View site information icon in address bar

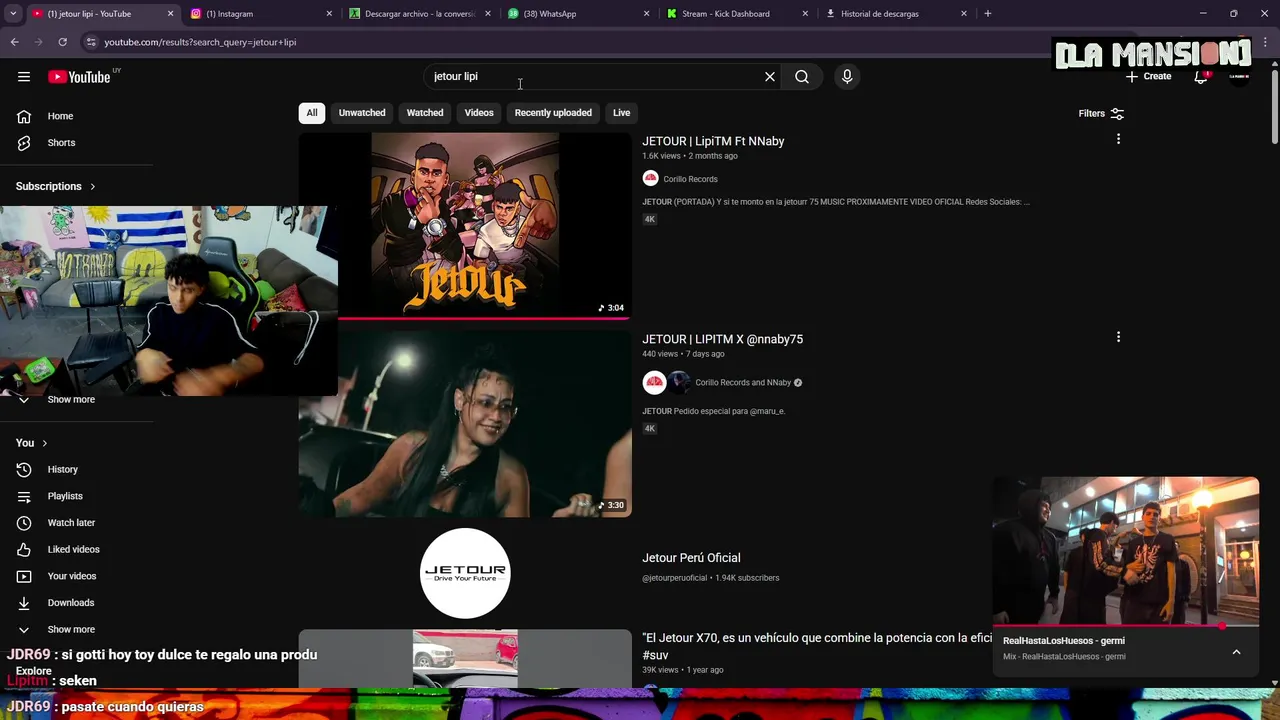coord(91,42)
